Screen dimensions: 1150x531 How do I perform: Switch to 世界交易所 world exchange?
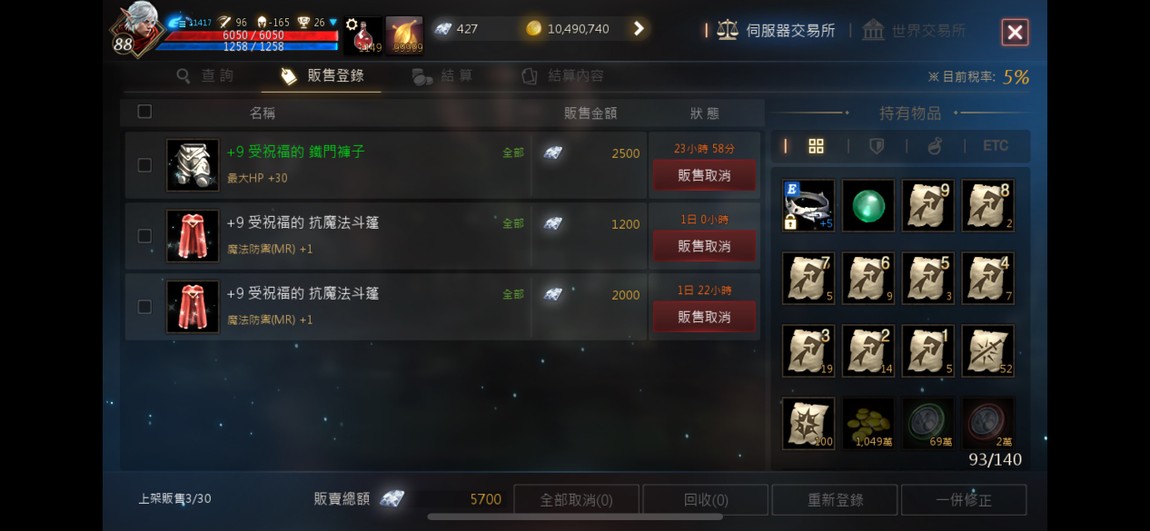tap(914, 30)
